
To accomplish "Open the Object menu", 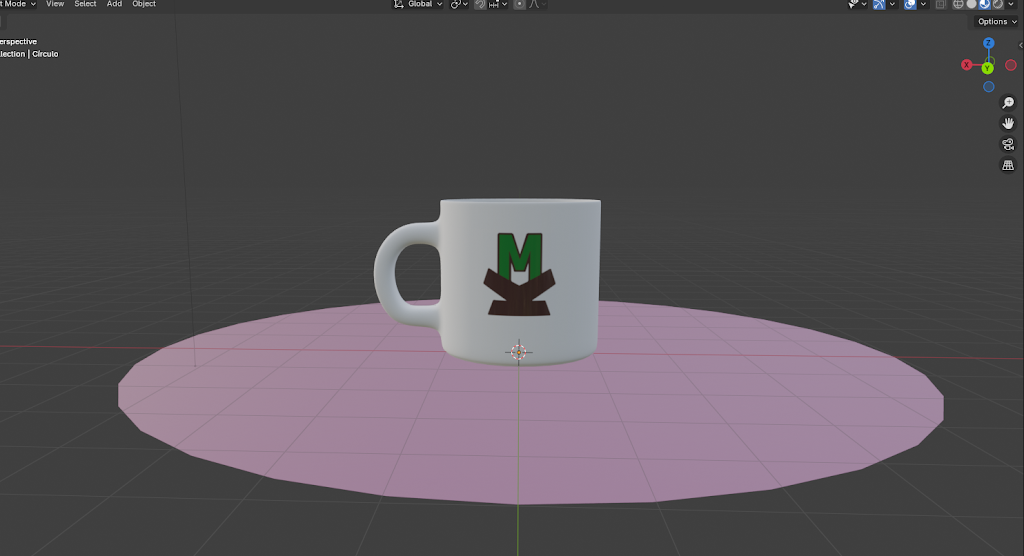I will coord(144,4).
